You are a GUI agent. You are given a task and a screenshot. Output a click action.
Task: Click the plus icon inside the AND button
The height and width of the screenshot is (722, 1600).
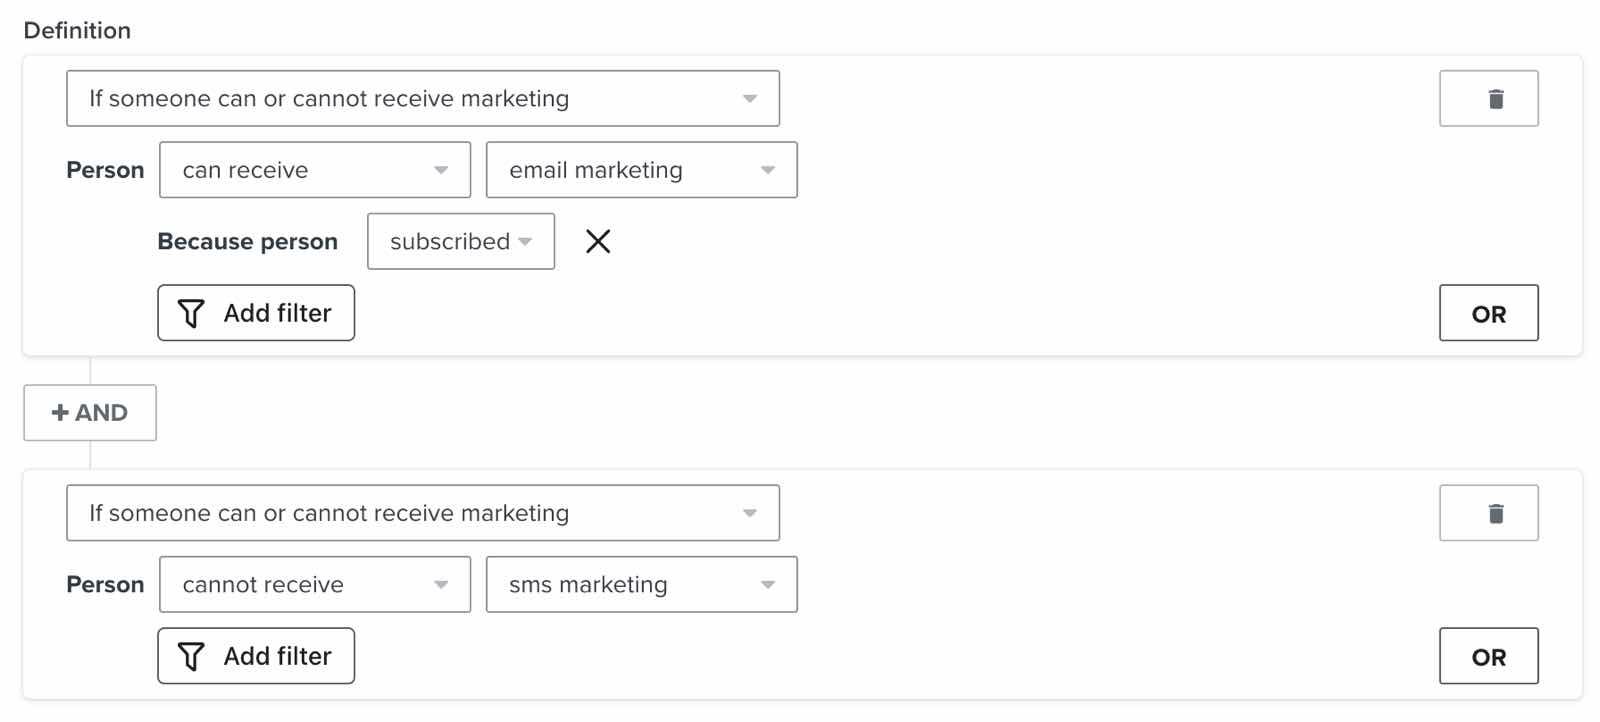(x=60, y=412)
